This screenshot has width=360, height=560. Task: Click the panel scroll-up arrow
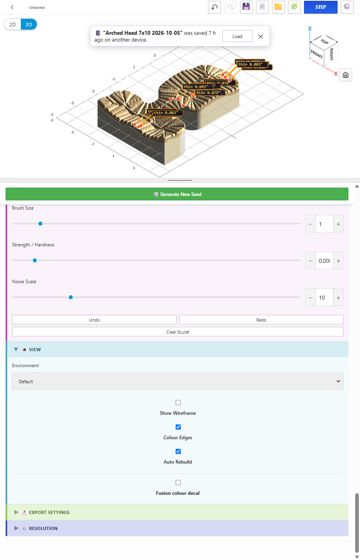pyautogui.click(x=356, y=186)
